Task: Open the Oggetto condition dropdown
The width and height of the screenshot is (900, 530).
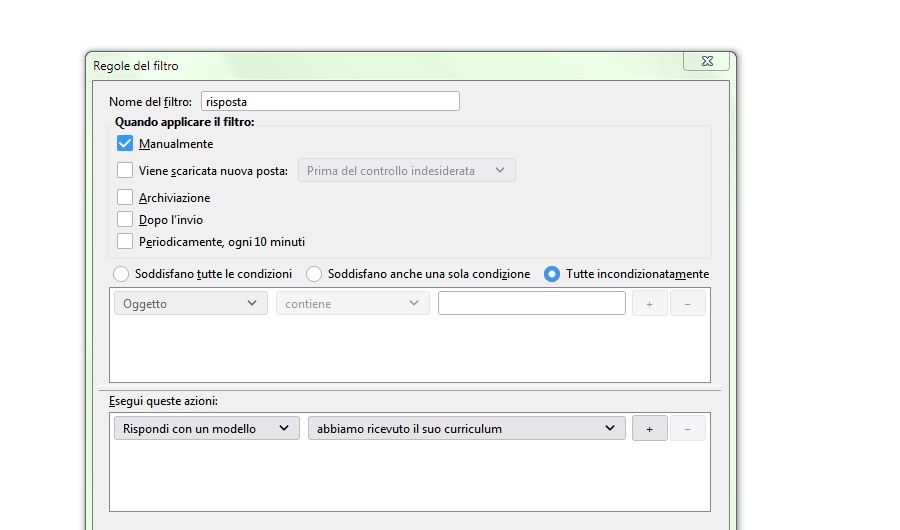Action: coord(191,303)
